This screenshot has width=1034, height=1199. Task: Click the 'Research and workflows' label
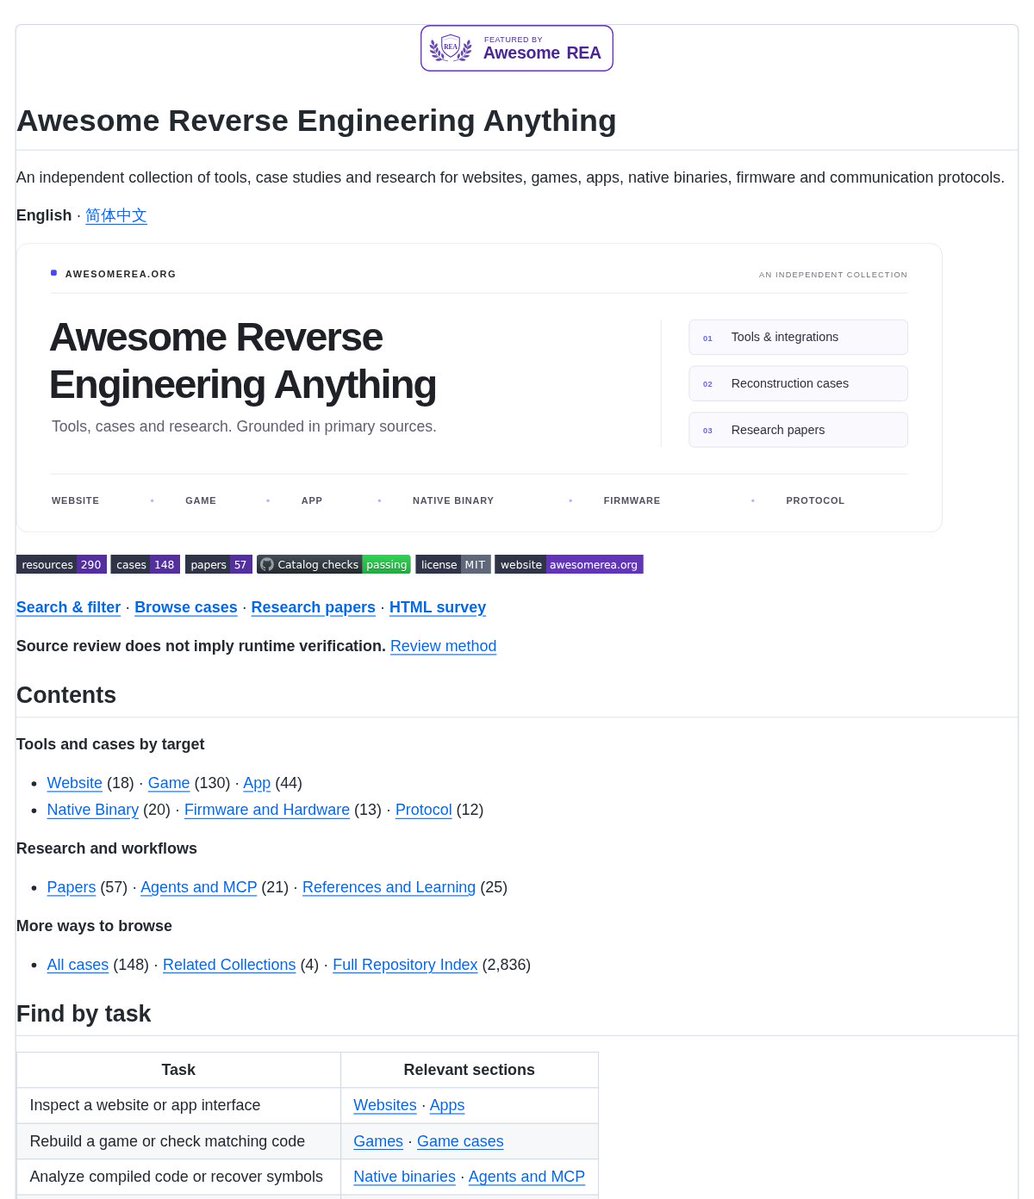(x=106, y=849)
